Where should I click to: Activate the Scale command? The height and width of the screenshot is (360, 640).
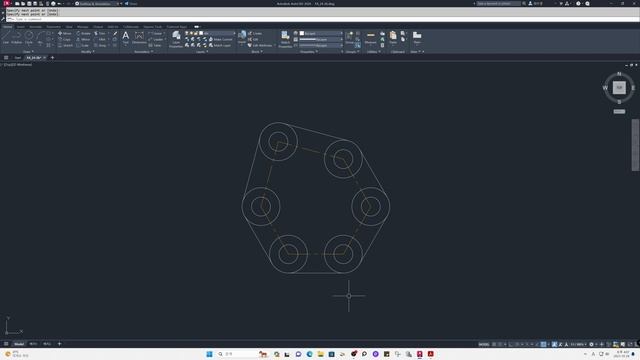pos(82,45)
